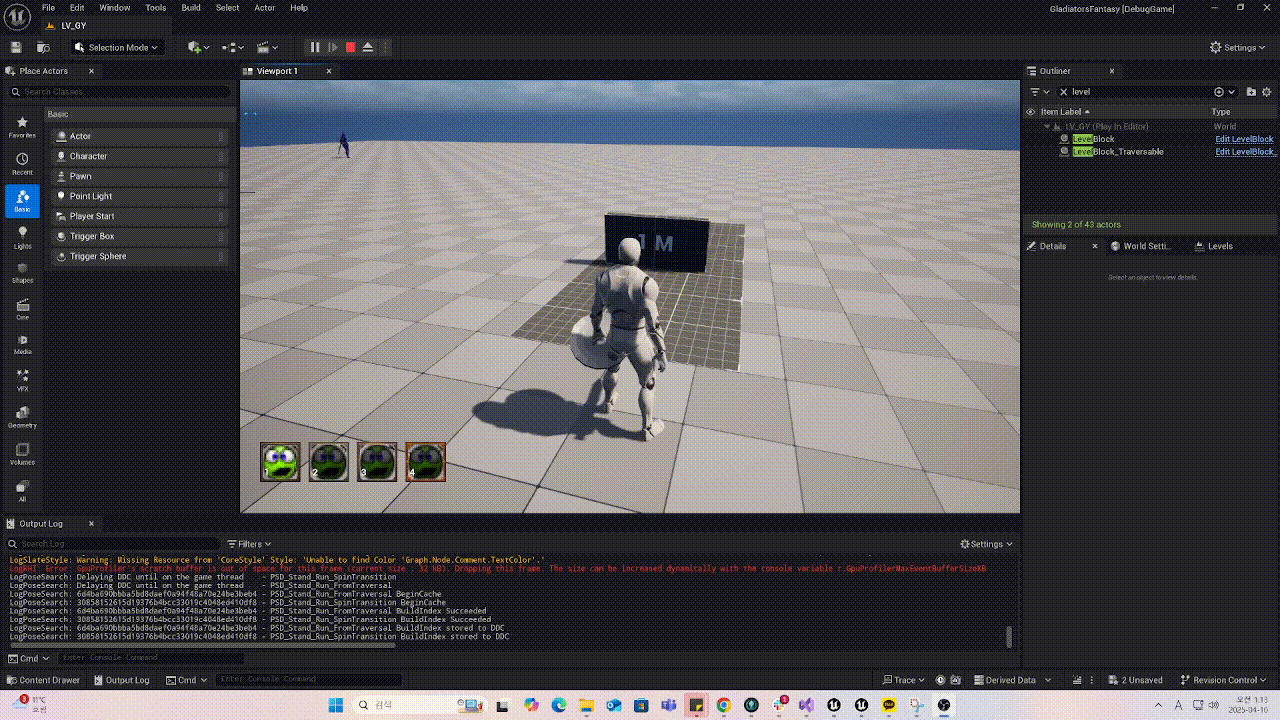Screen dimensions: 1280x720
Task: Open the Trace dropdown in the status bar
Action: pyautogui.click(x=904, y=680)
